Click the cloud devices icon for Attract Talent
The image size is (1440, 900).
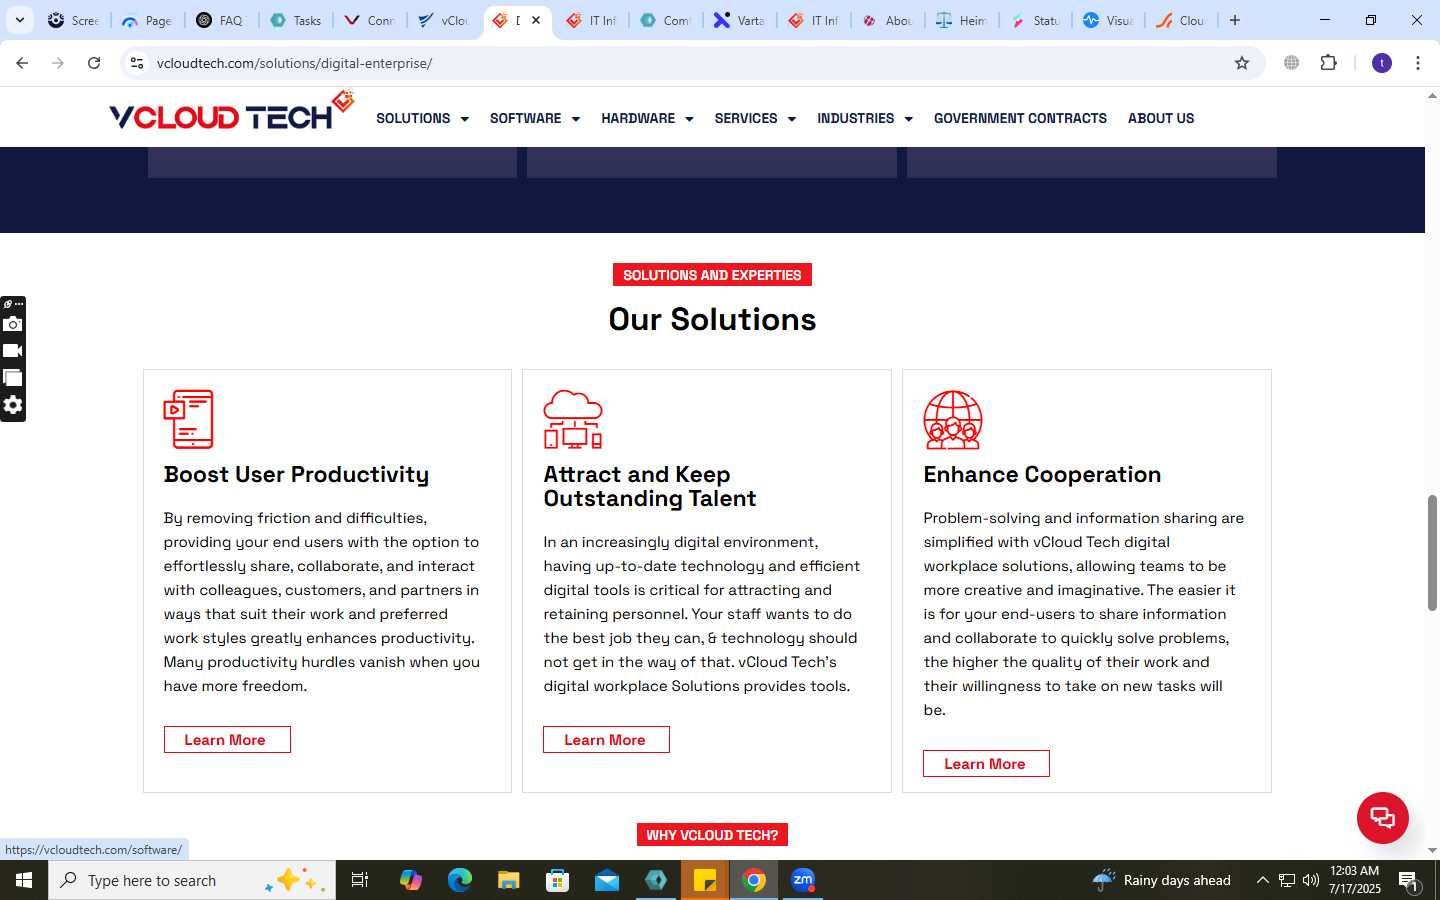coord(573,419)
